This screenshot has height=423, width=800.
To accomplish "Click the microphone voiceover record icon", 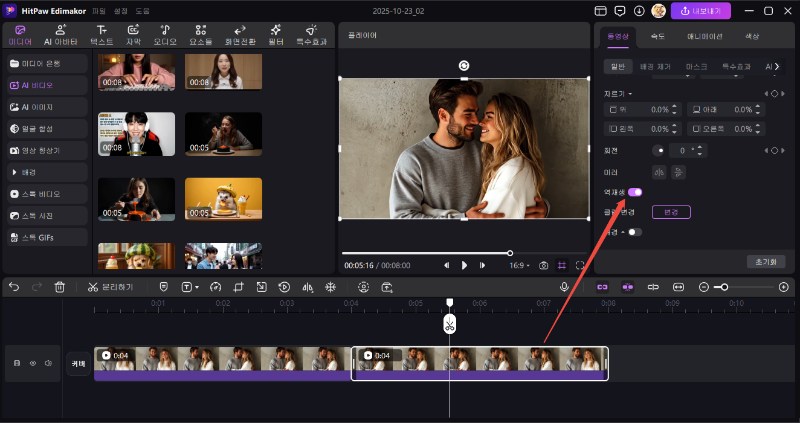I will (x=565, y=287).
